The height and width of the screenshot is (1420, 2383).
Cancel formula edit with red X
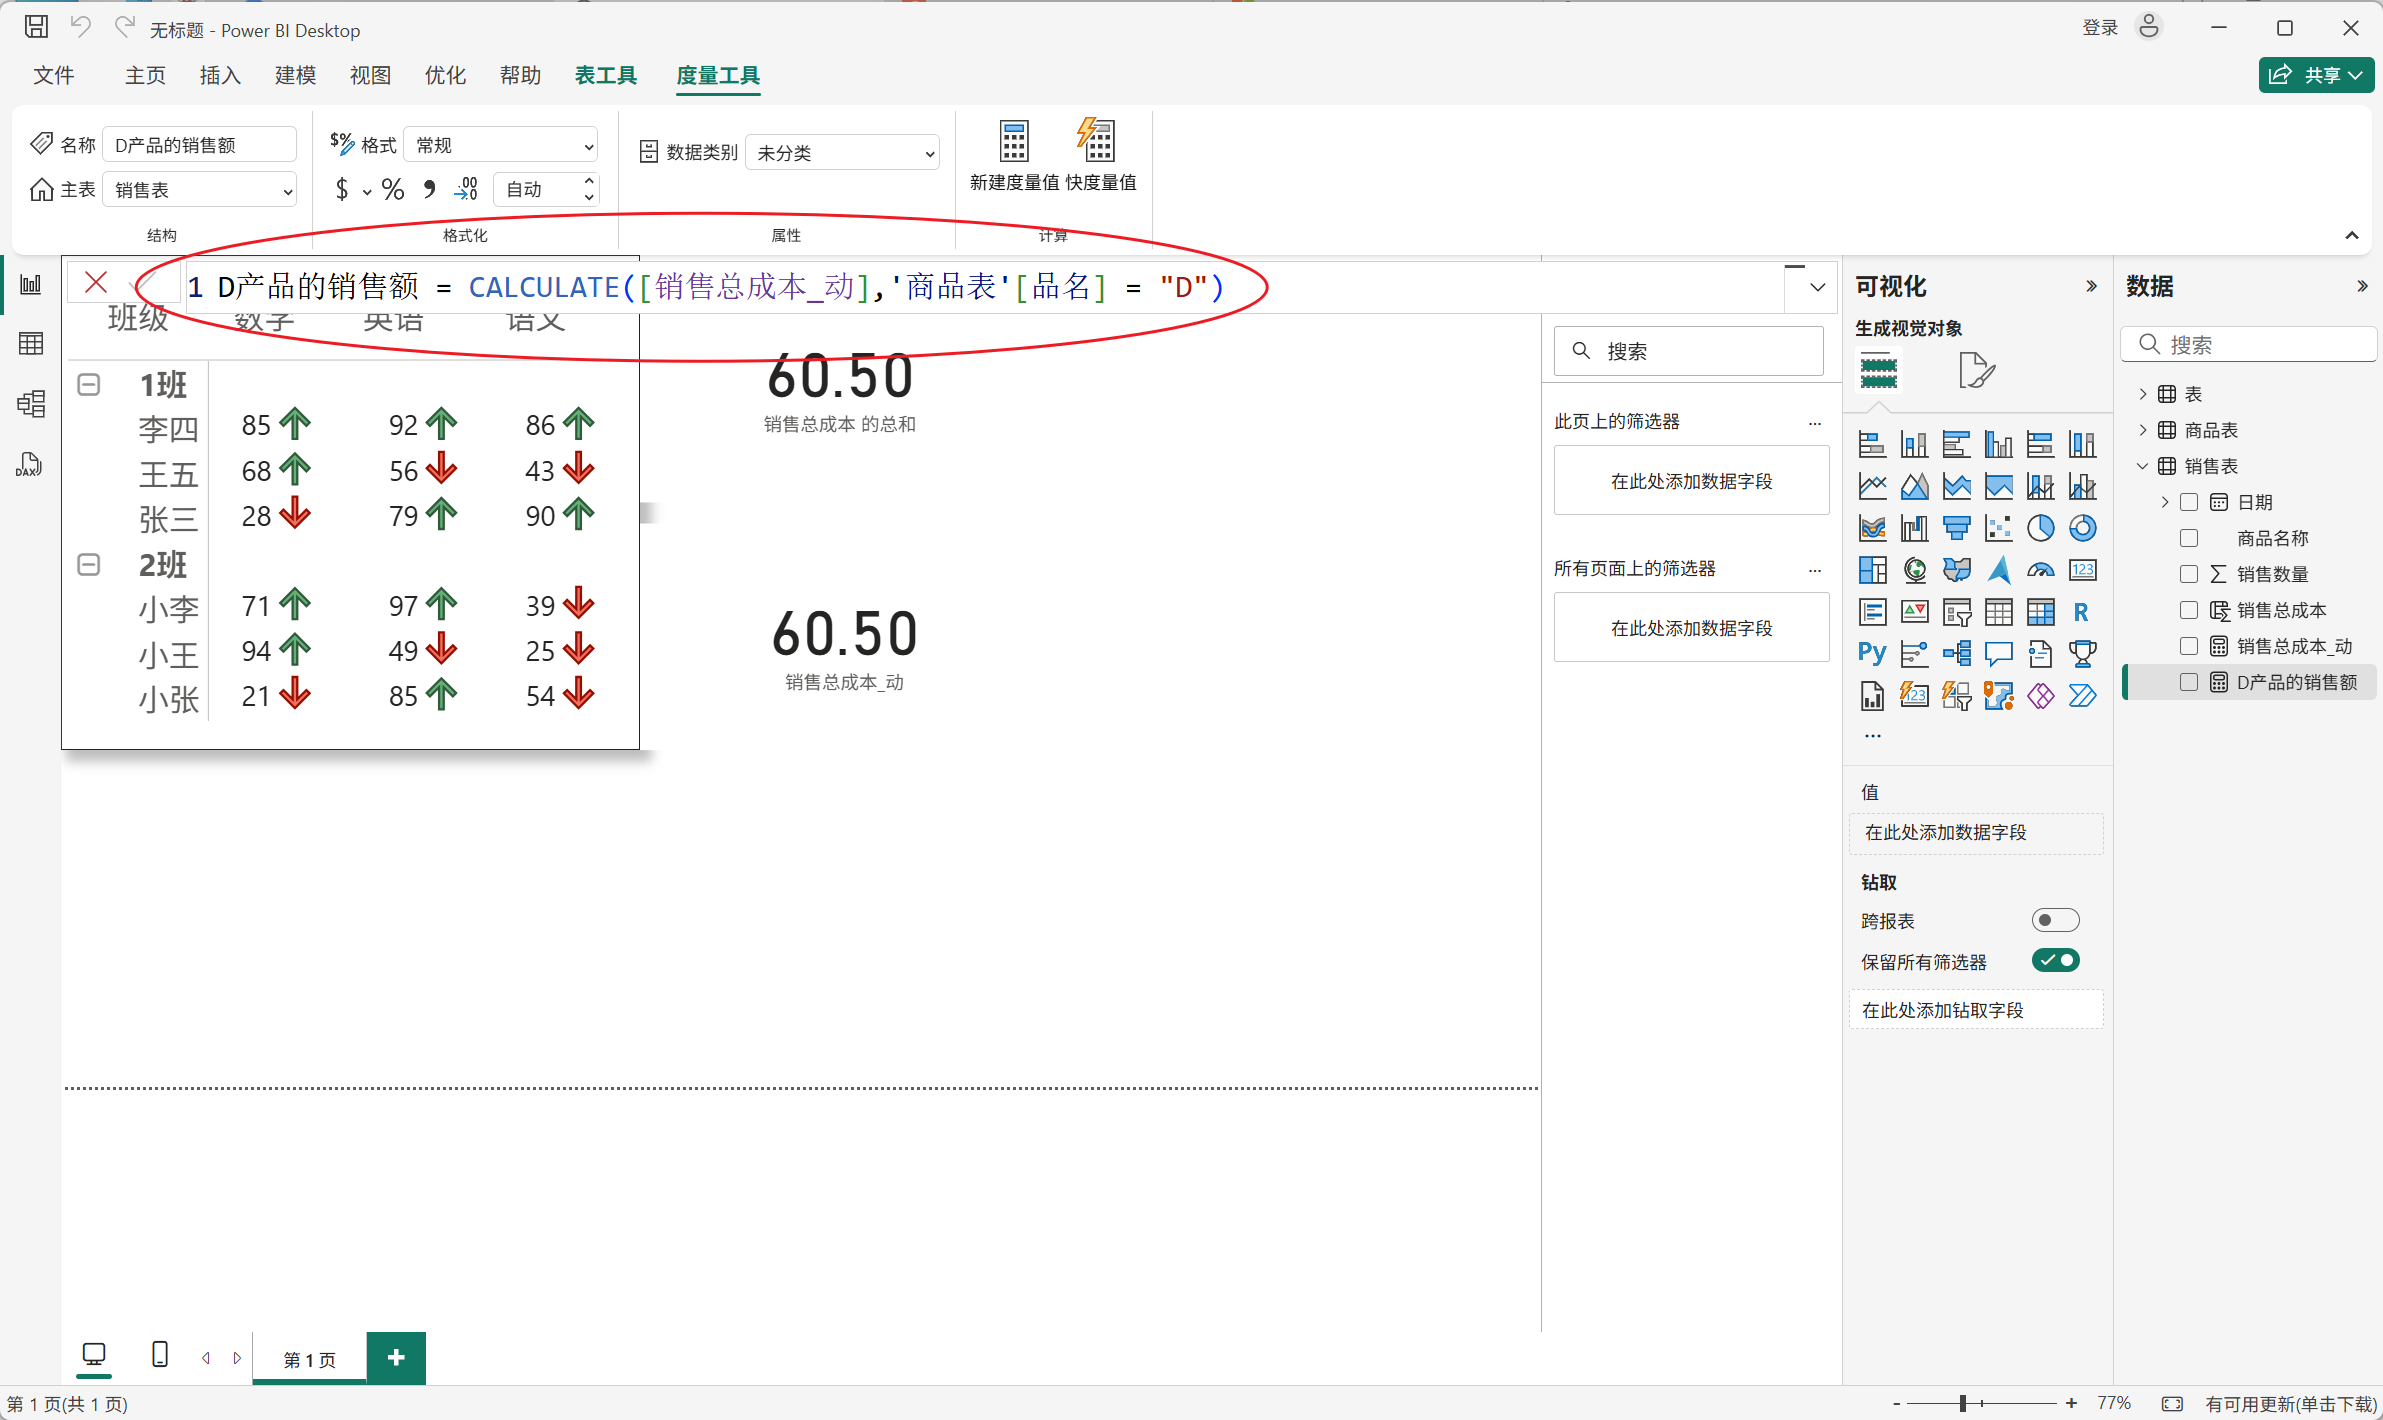point(96,283)
